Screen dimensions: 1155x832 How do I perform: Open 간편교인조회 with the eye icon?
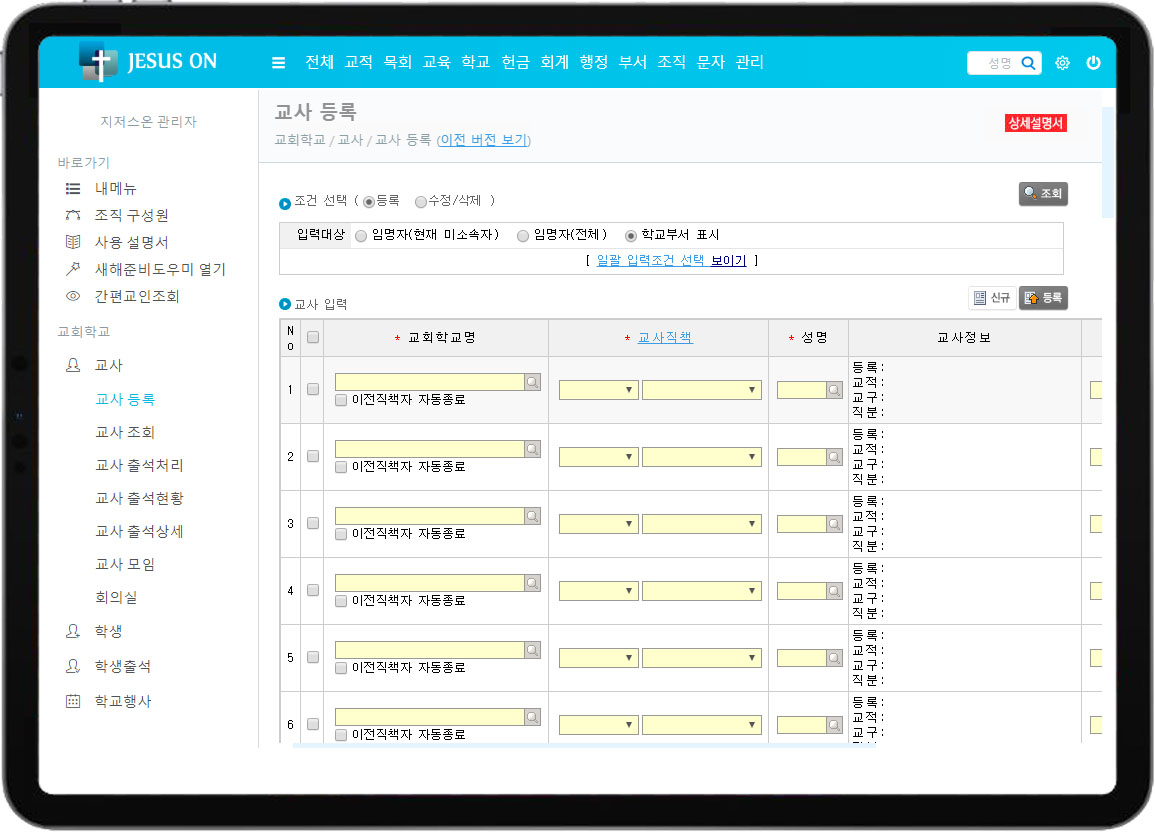(72, 296)
